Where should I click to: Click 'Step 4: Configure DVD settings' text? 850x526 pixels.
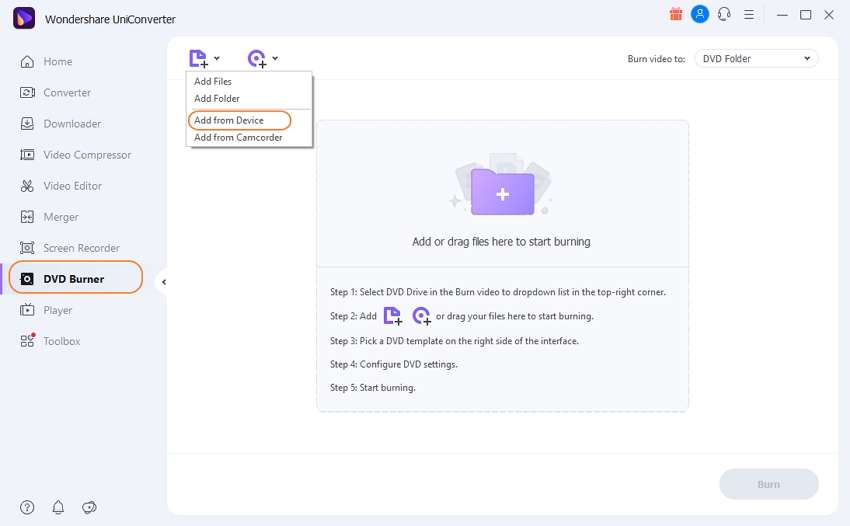tap(394, 364)
